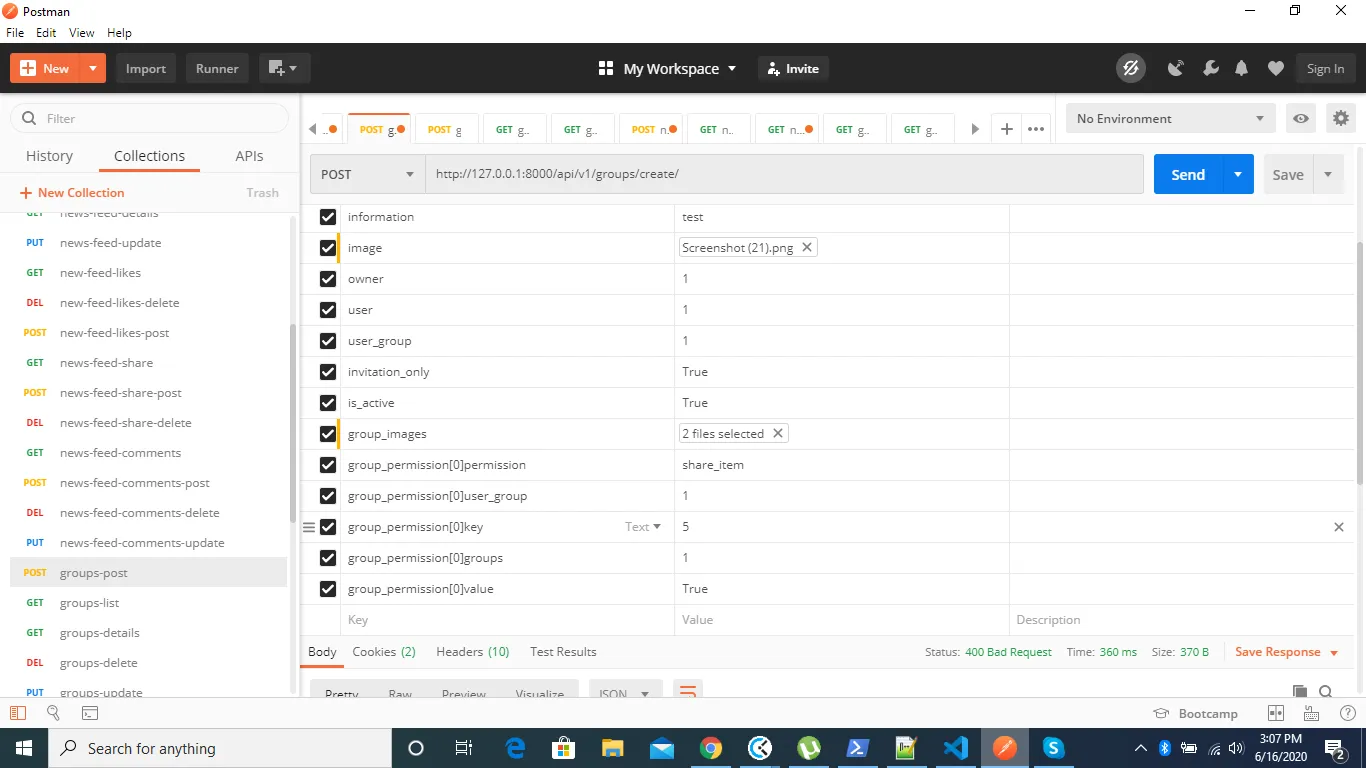Click the request URL input field
The height and width of the screenshot is (768, 1366).
pyautogui.click(x=785, y=174)
